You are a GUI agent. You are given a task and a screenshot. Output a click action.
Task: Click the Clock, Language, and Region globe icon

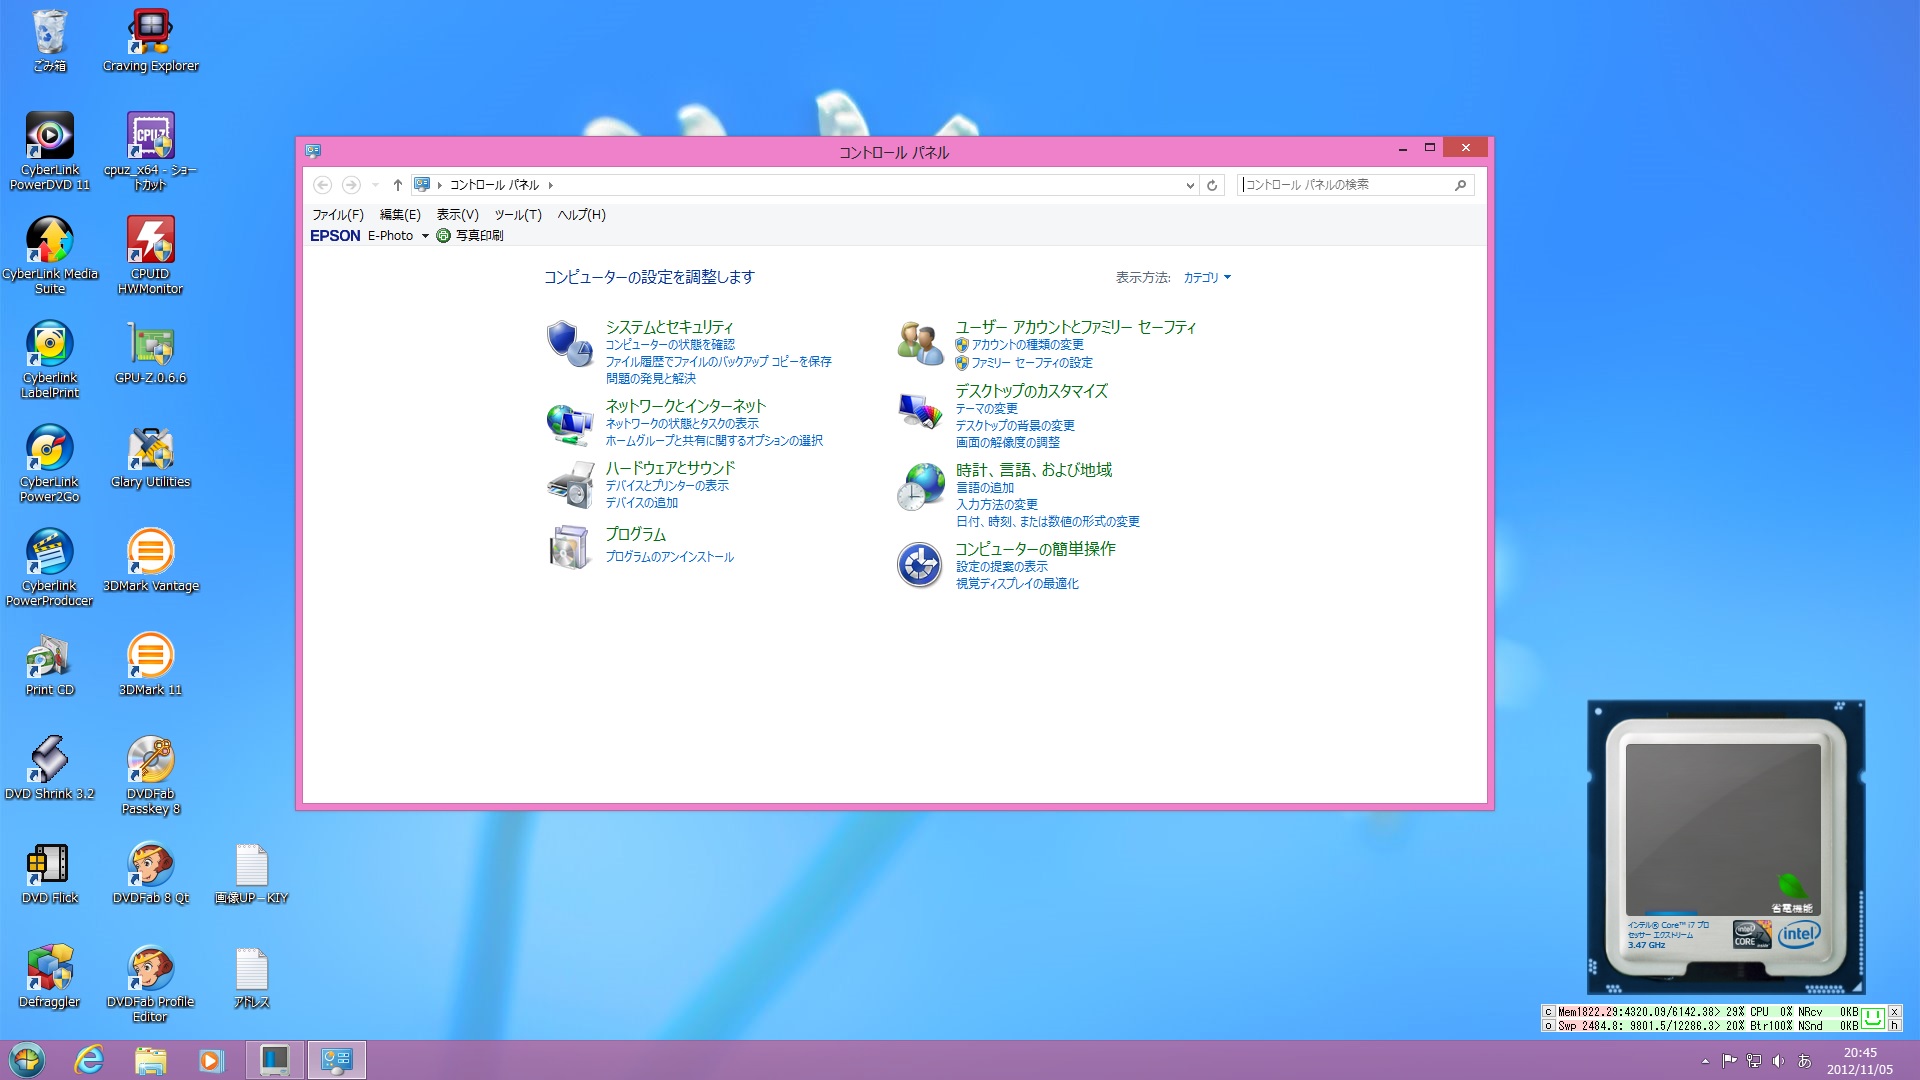coord(919,487)
